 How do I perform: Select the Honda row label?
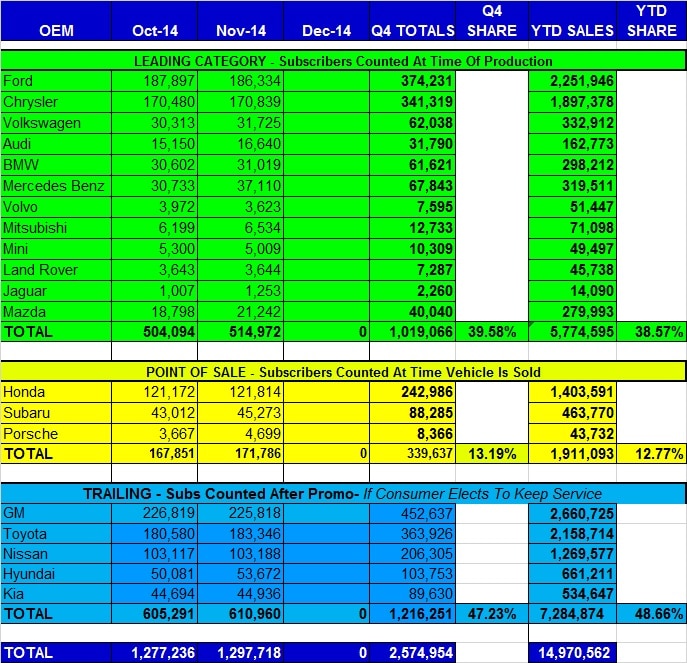56,392
